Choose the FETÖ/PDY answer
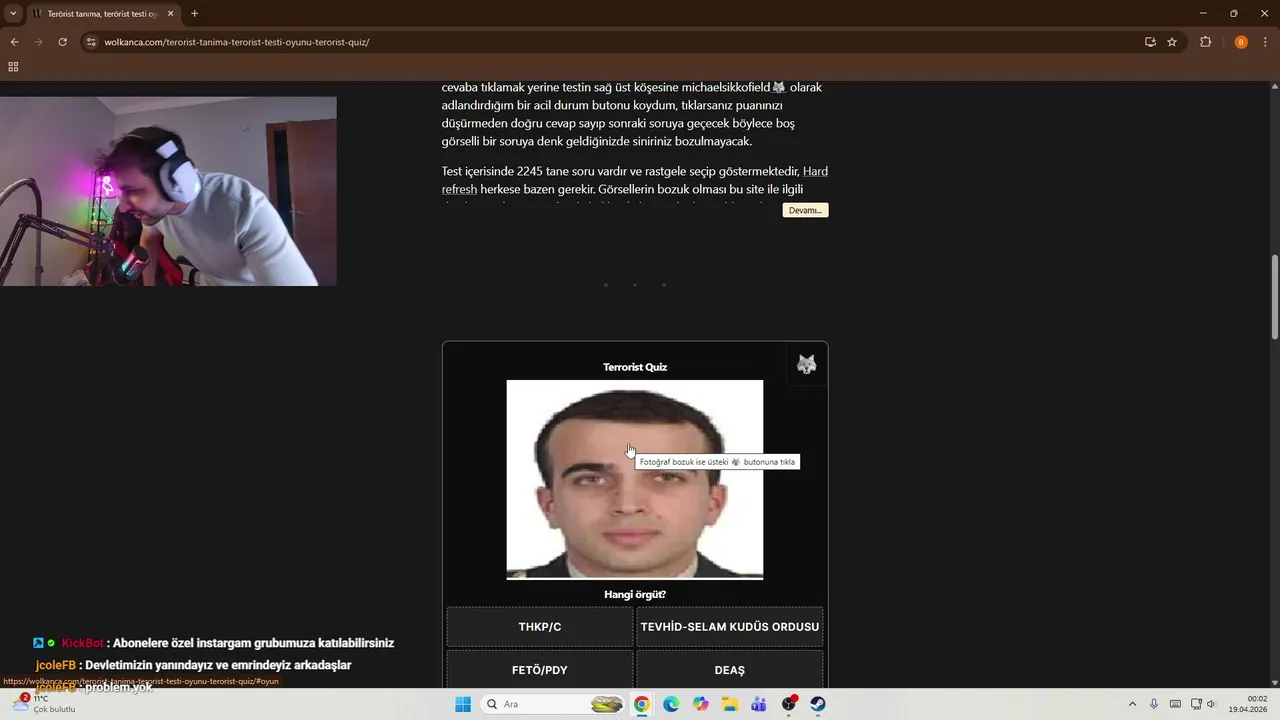 click(540, 670)
